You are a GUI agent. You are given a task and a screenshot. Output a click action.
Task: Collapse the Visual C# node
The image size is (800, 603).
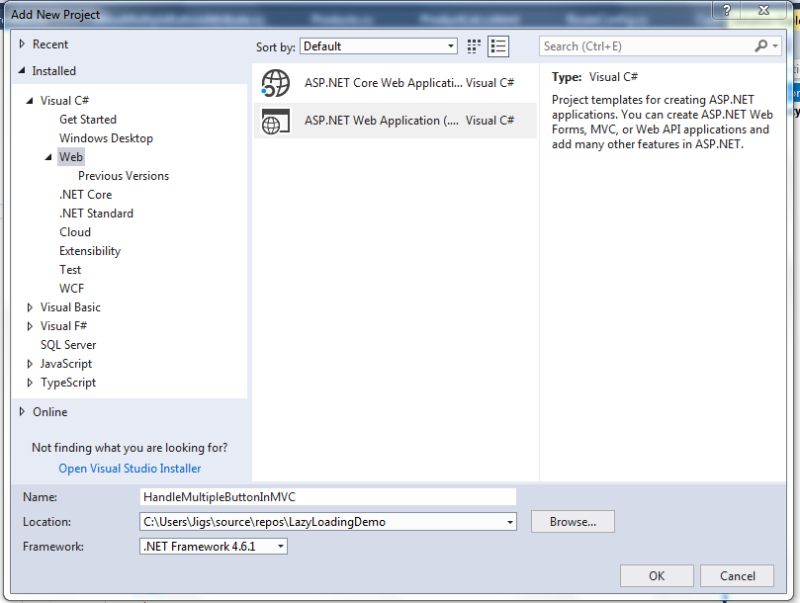click(x=30, y=100)
